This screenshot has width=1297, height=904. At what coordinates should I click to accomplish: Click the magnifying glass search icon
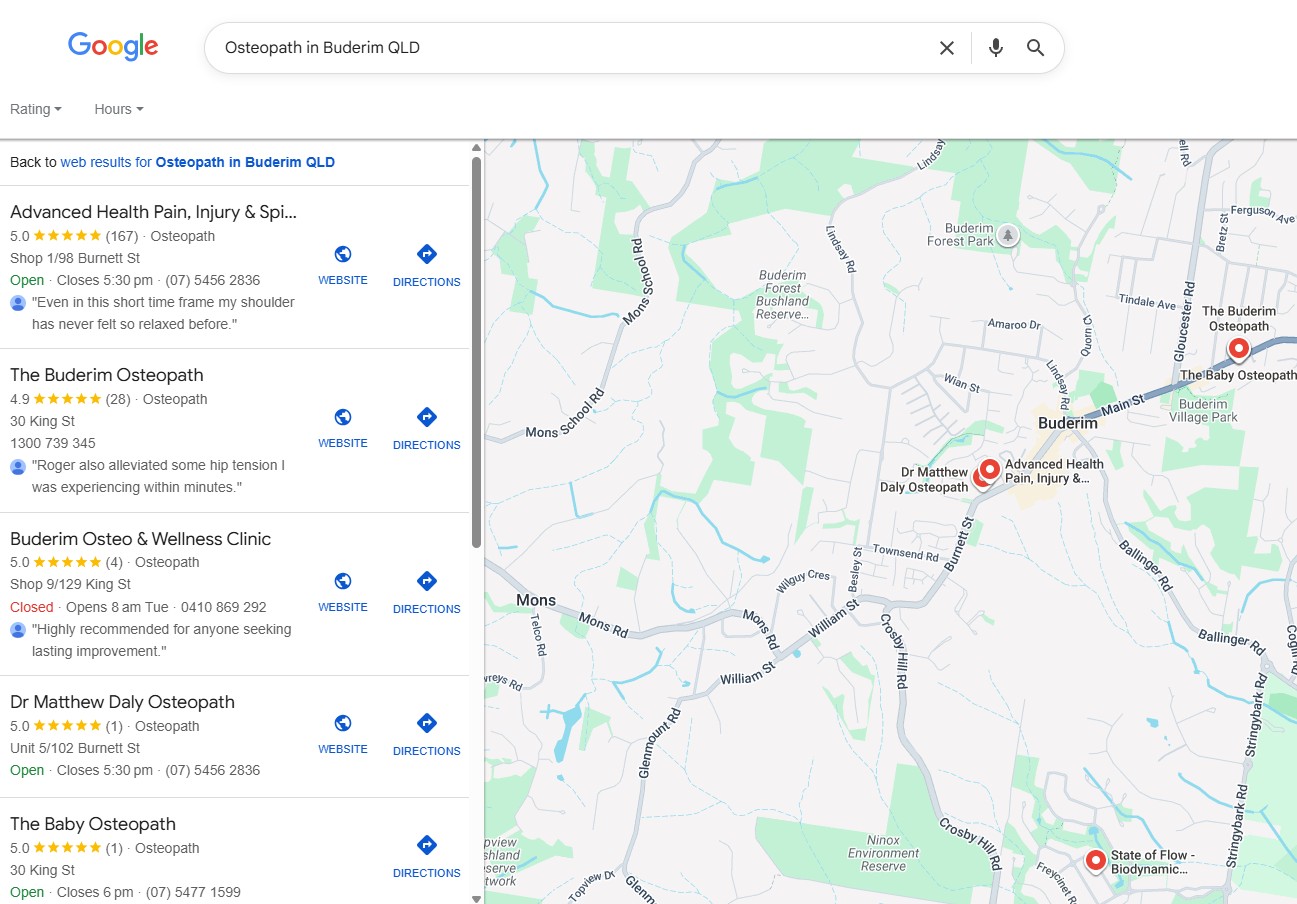[1035, 48]
